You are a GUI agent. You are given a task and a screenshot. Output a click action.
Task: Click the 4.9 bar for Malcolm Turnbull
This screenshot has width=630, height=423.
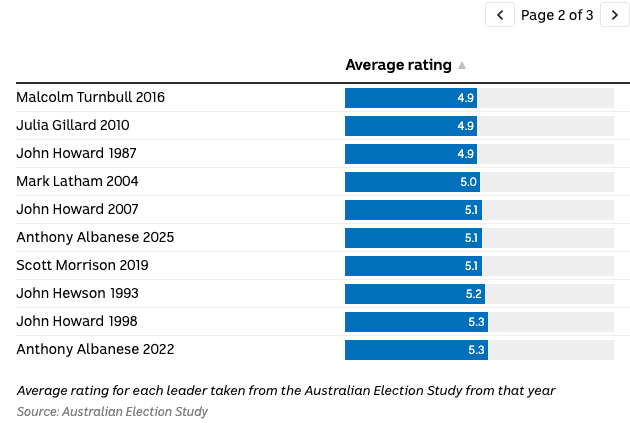click(x=410, y=98)
